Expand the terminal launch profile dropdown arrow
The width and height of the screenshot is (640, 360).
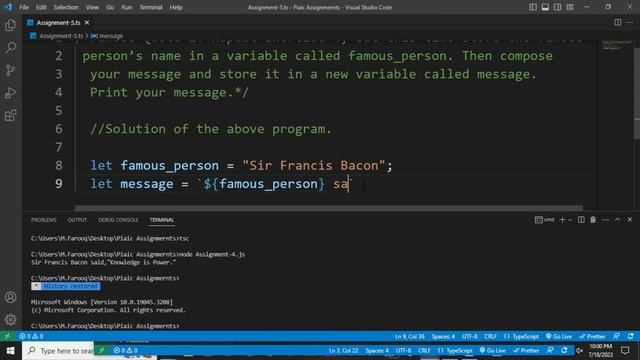pos(570,220)
